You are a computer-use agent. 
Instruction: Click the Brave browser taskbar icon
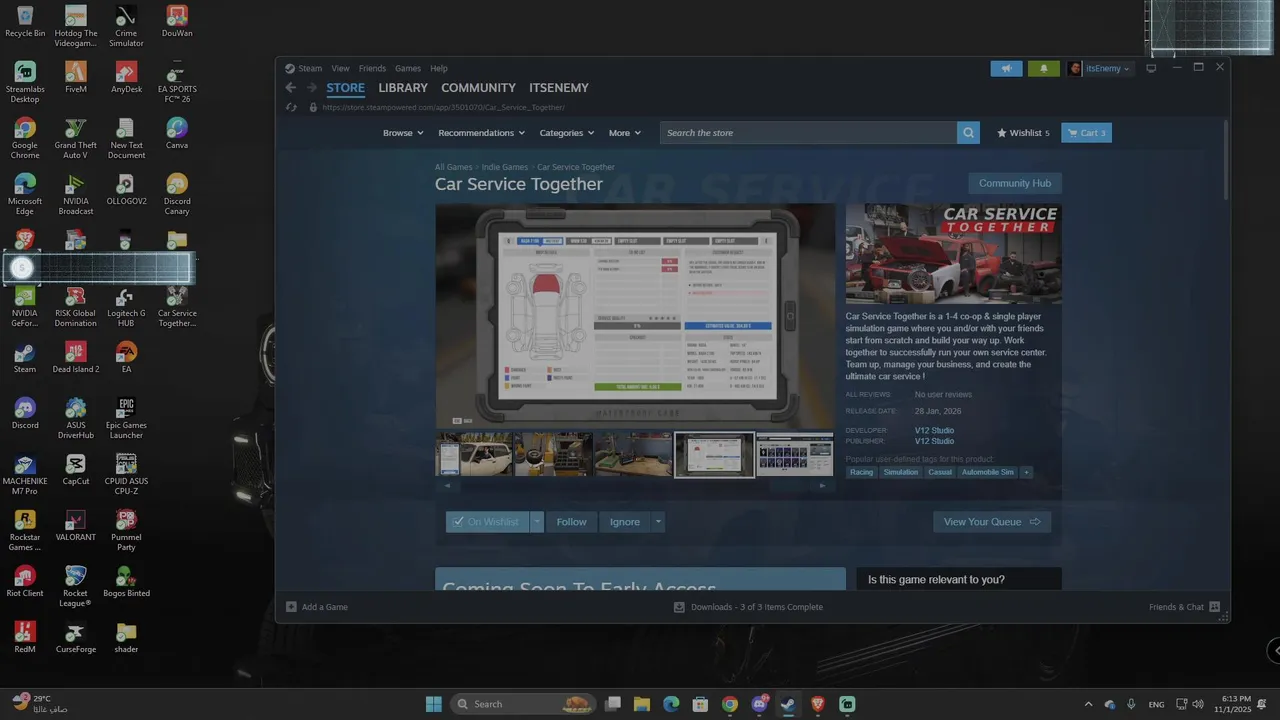click(x=818, y=704)
